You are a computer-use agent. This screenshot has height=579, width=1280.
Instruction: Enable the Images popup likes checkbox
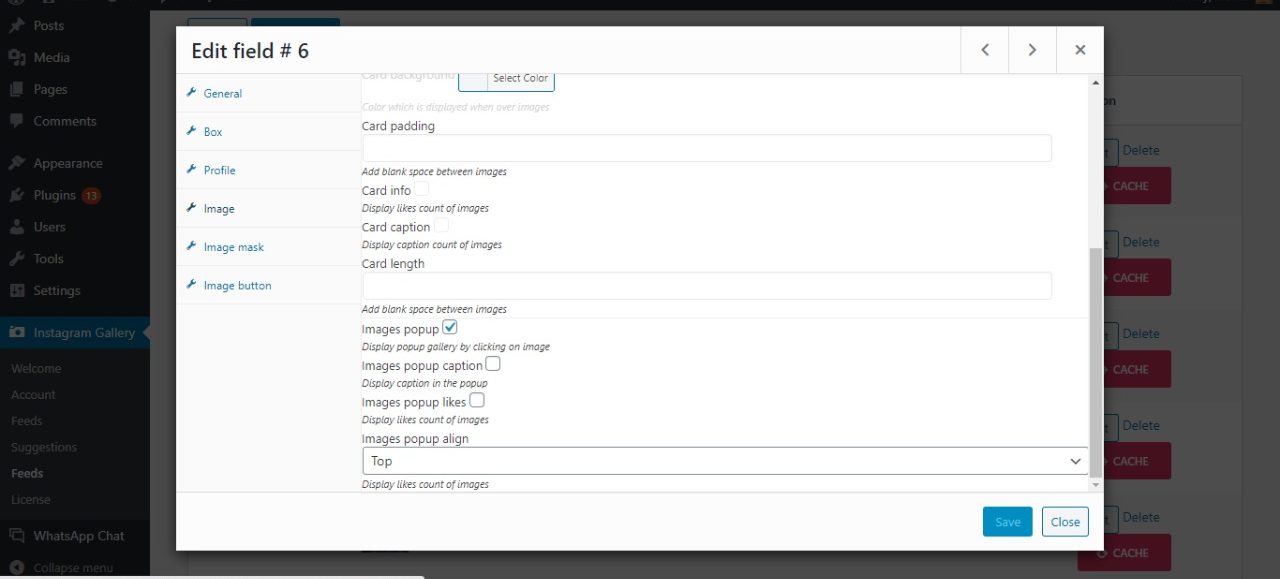coord(477,401)
